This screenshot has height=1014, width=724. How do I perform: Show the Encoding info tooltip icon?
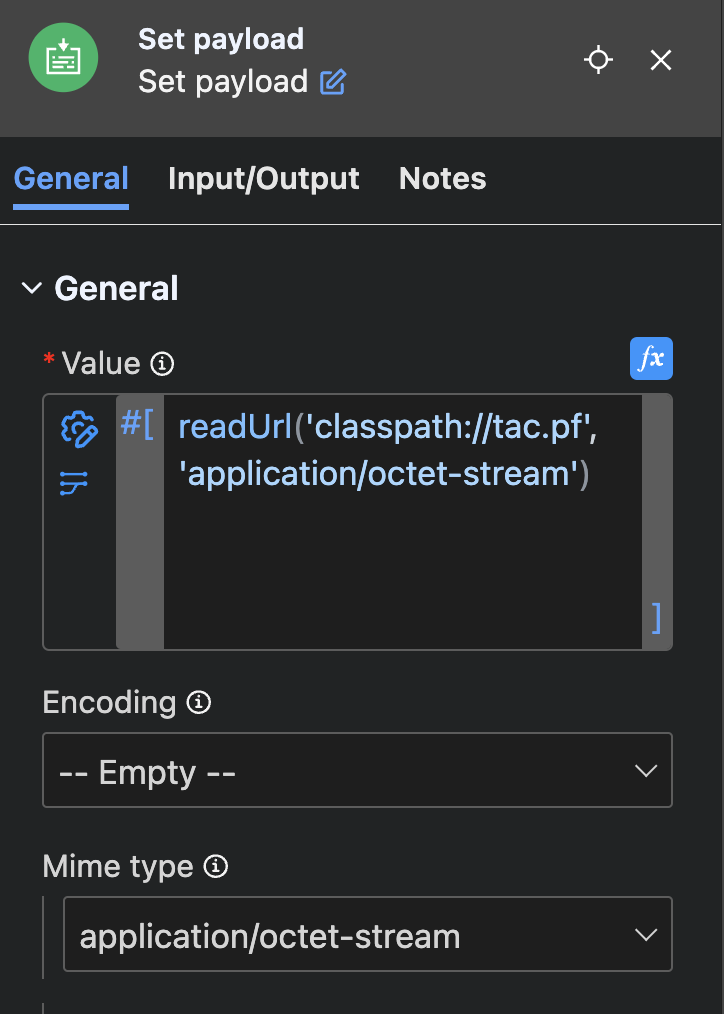pyautogui.click(x=199, y=703)
